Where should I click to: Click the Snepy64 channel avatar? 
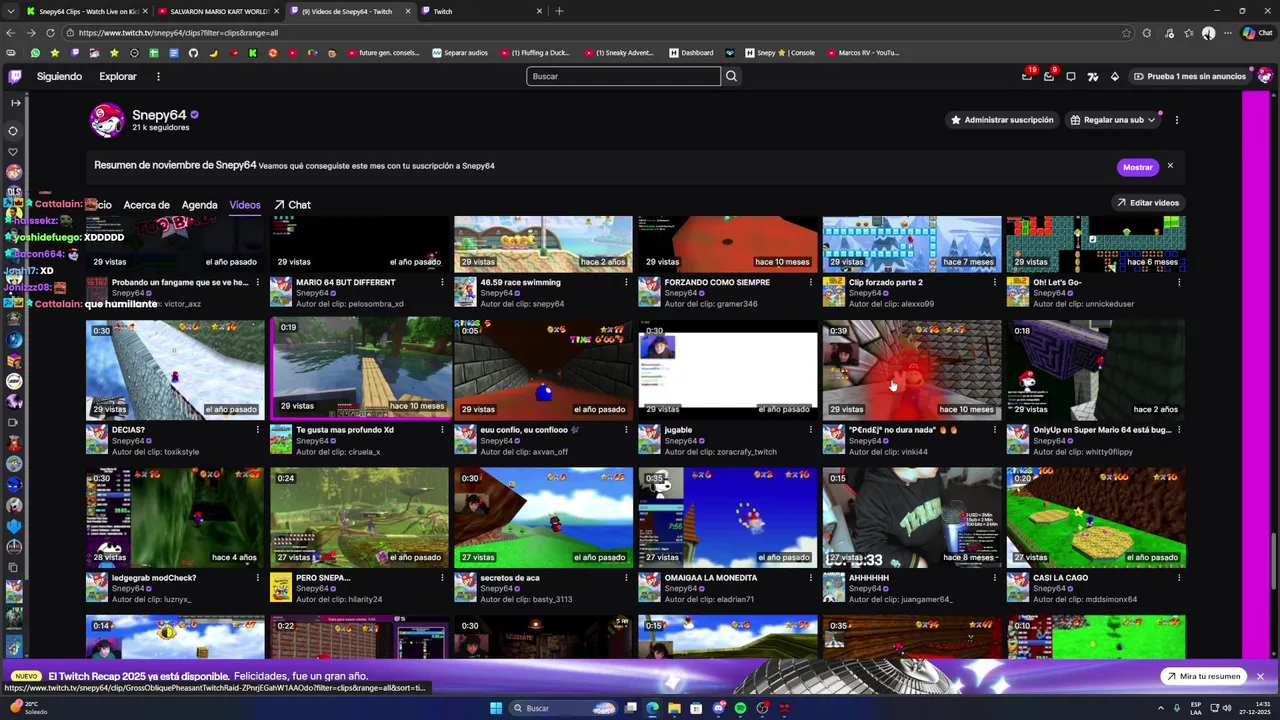coord(106,120)
